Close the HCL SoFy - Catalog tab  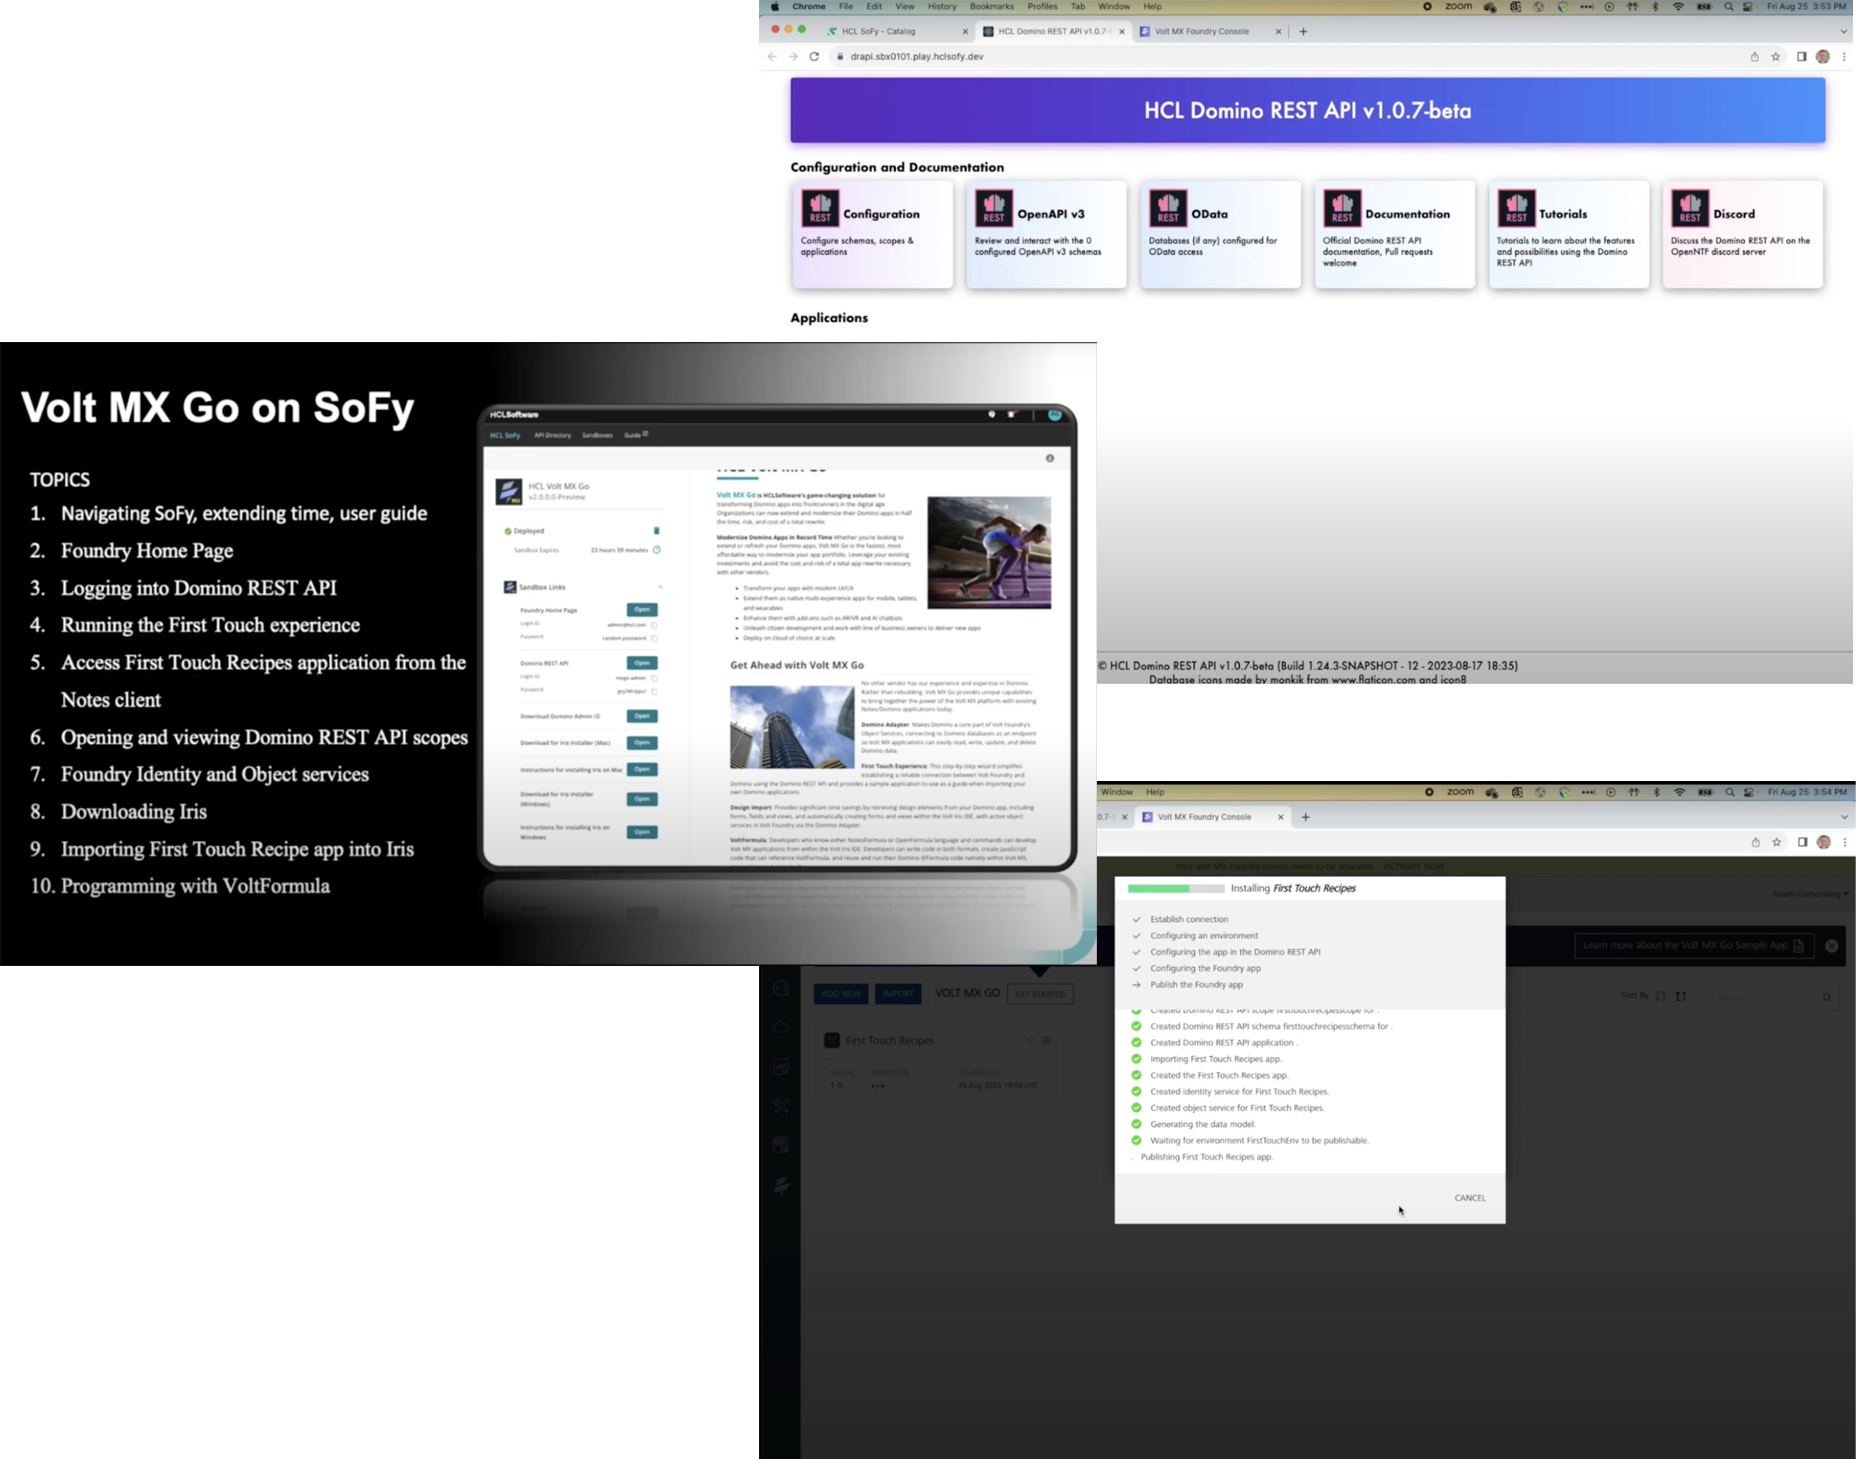click(x=965, y=32)
